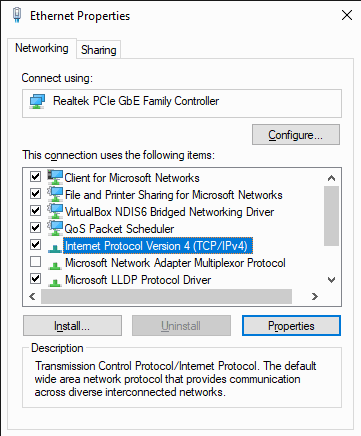Uncheck Client for Microsoft Networks checkbox
361x436 pixels.
click(x=35, y=176)
